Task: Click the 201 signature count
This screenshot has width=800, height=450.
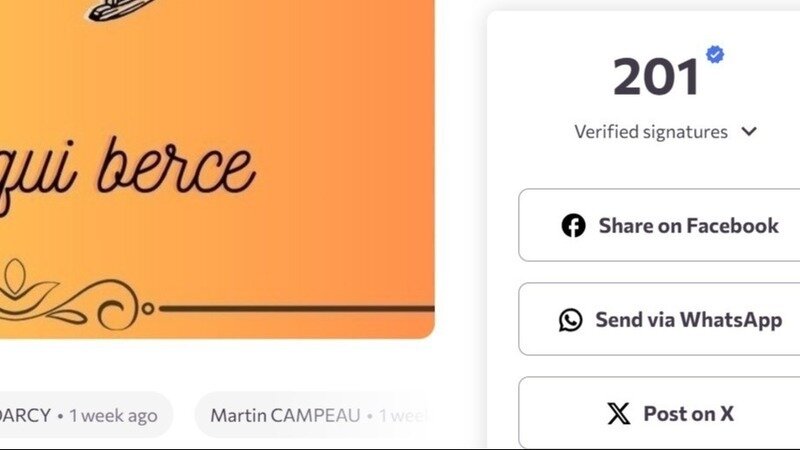Action: [656, 78]
